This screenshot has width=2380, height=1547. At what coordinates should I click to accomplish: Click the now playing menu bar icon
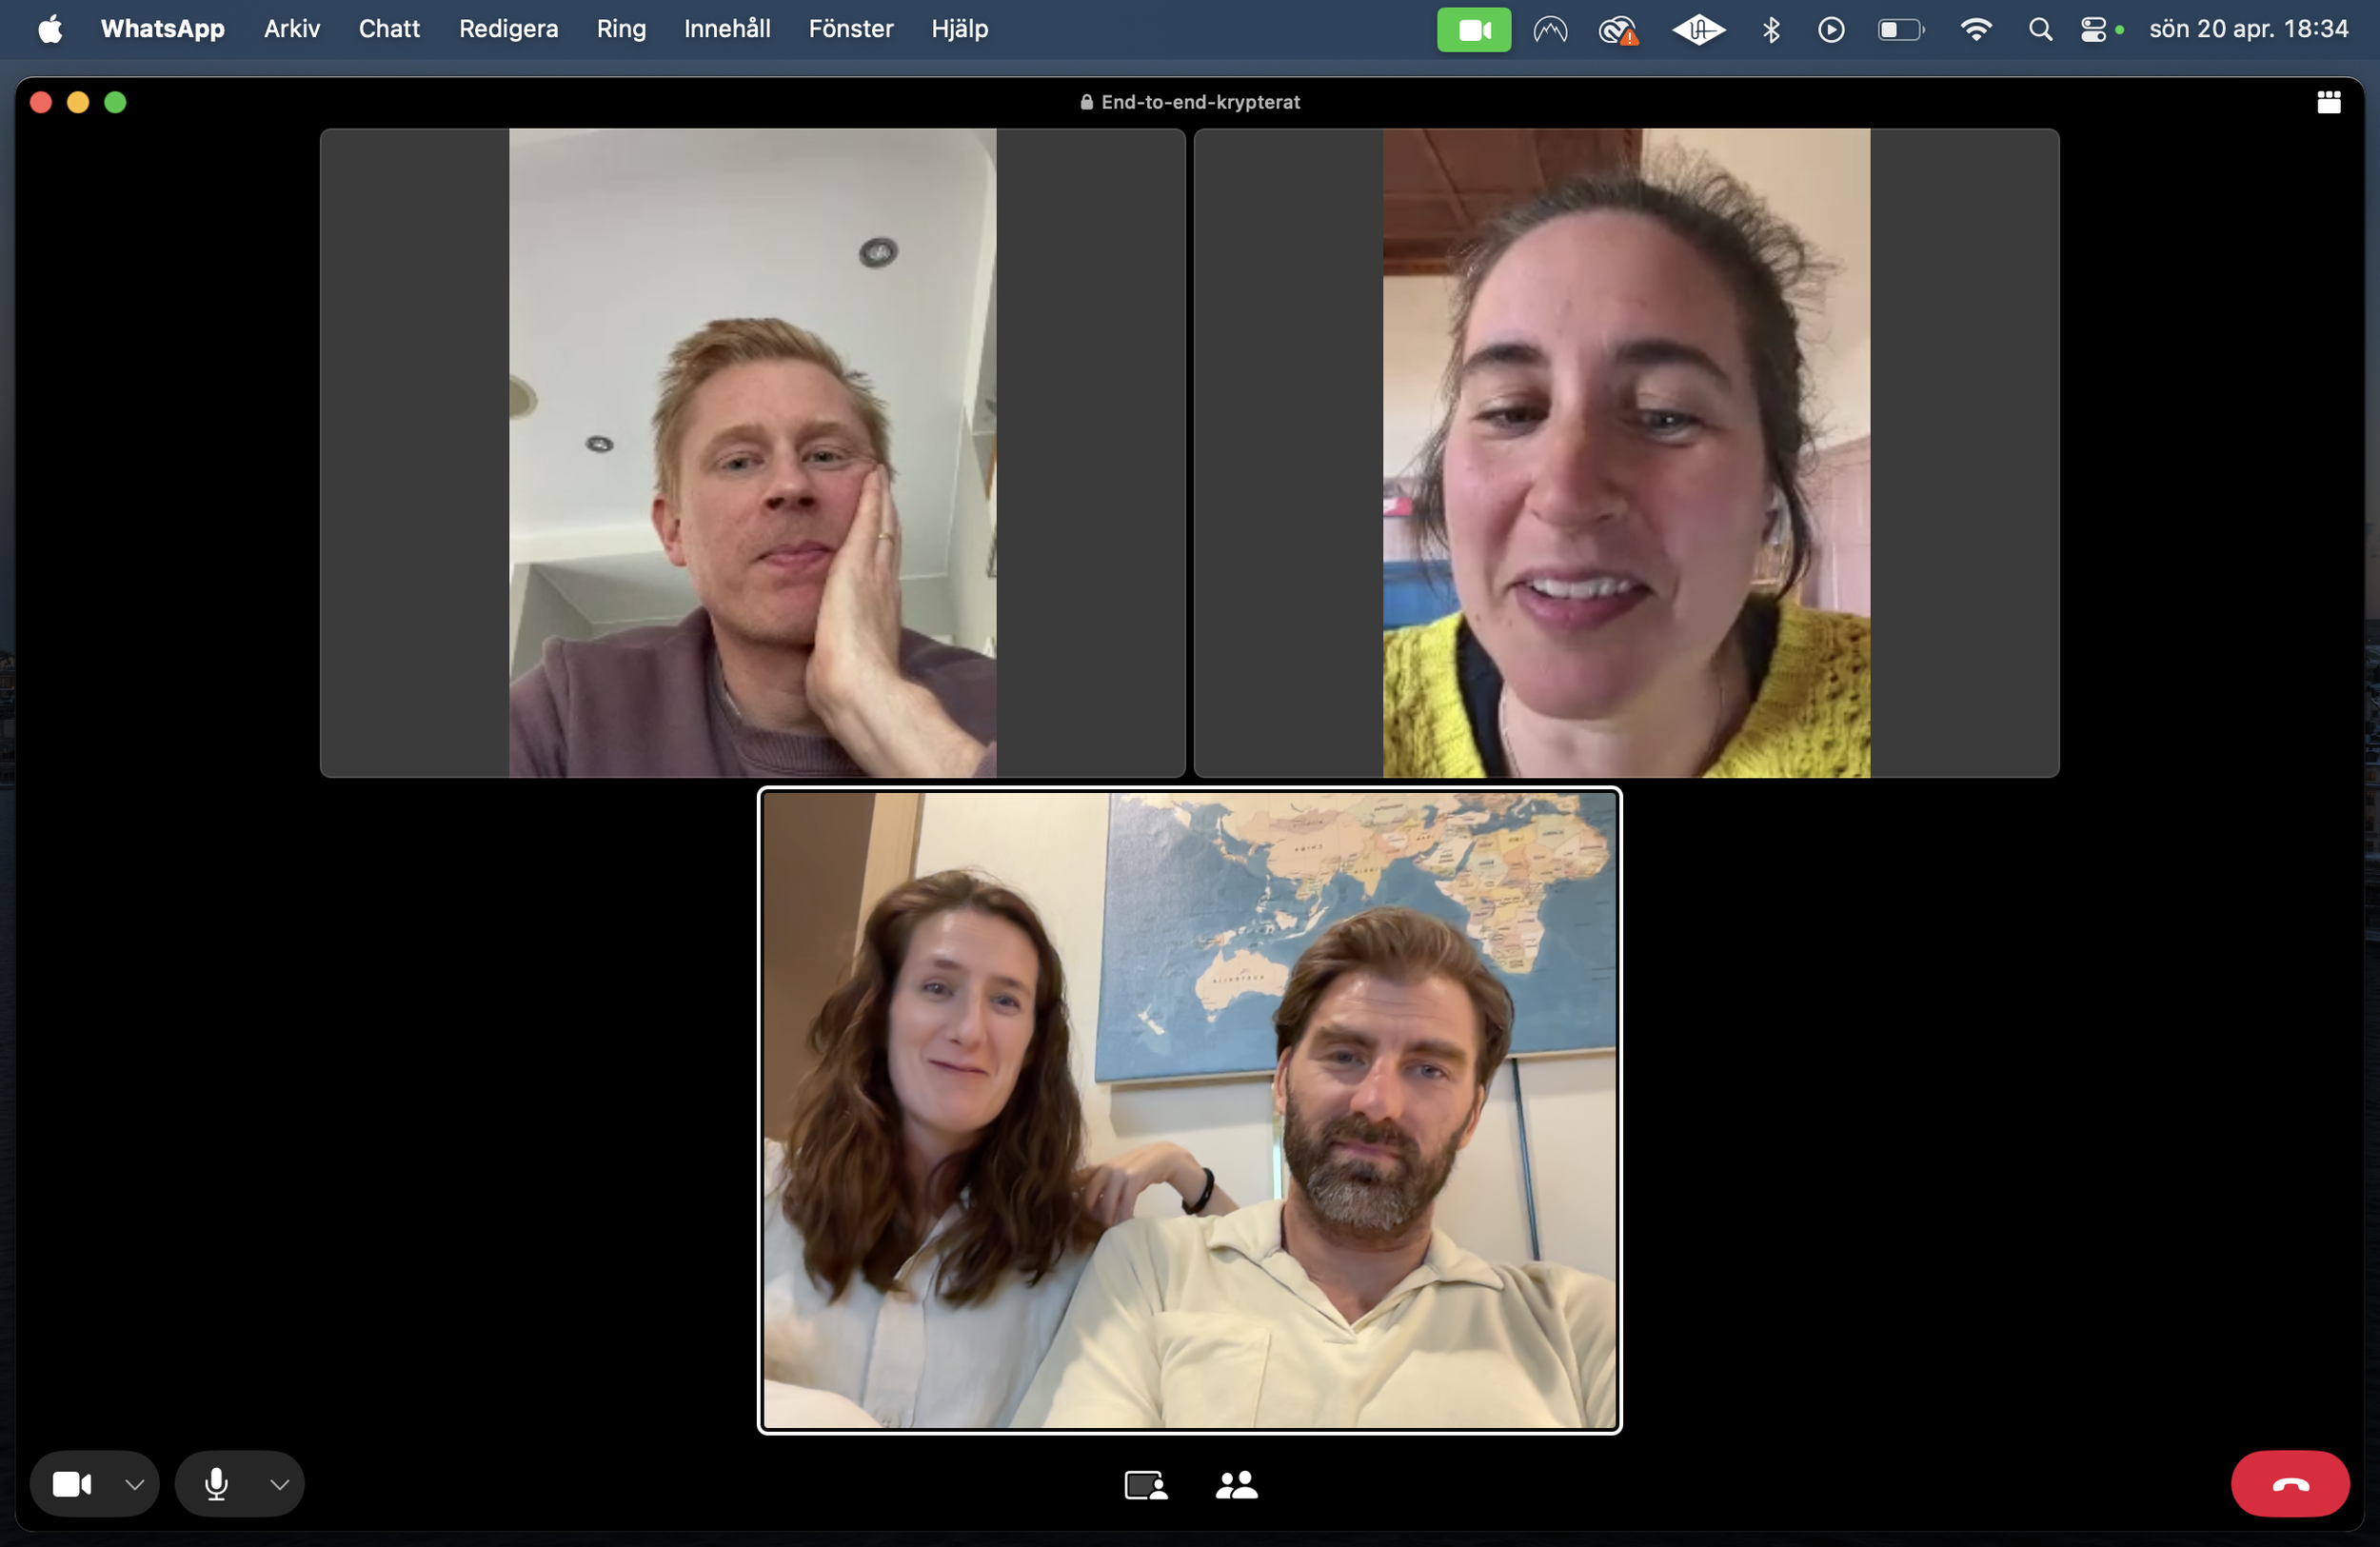pyautogui.click(x=1831, y=29)
